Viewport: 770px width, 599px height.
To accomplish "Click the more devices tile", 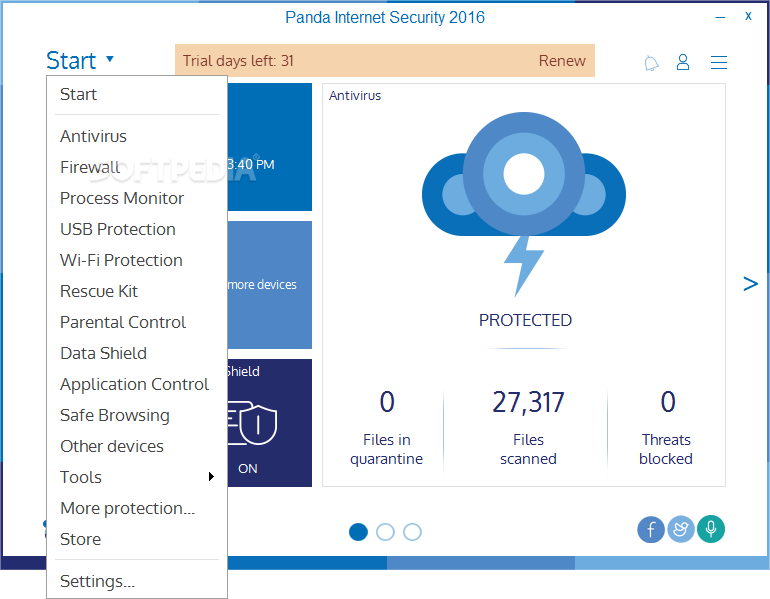I will click(x=270, y=285).
